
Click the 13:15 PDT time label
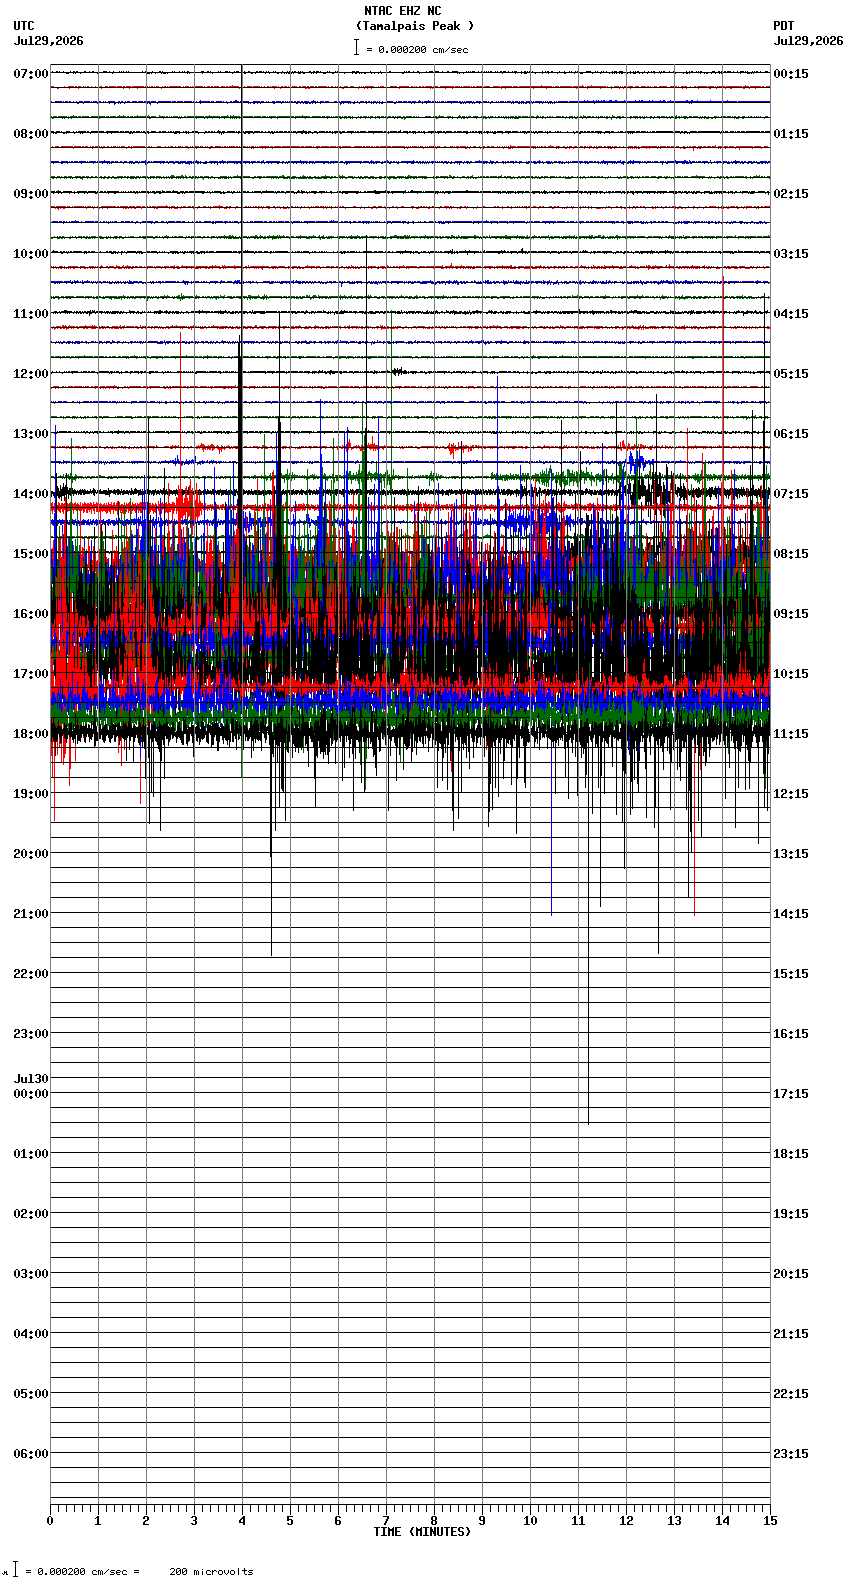tap(791, 854)
